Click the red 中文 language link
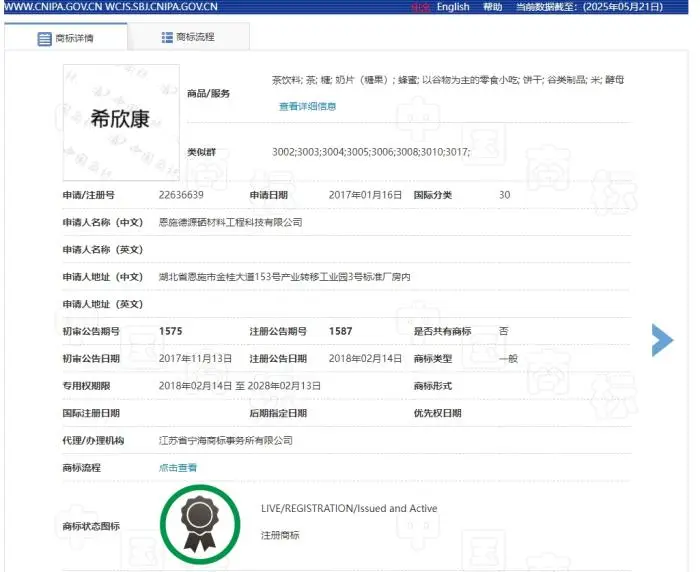 pos(421,7)
